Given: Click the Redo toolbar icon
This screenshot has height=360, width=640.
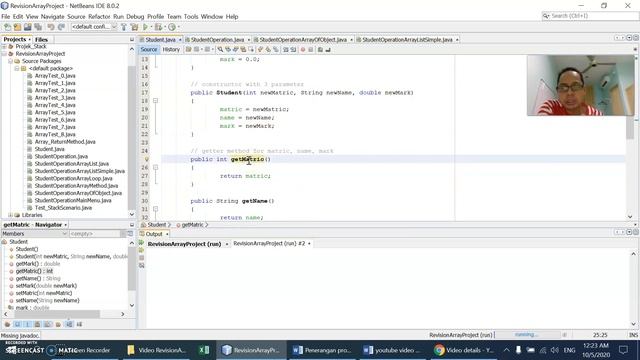Looking at the screenshot, I should [61, 27].
